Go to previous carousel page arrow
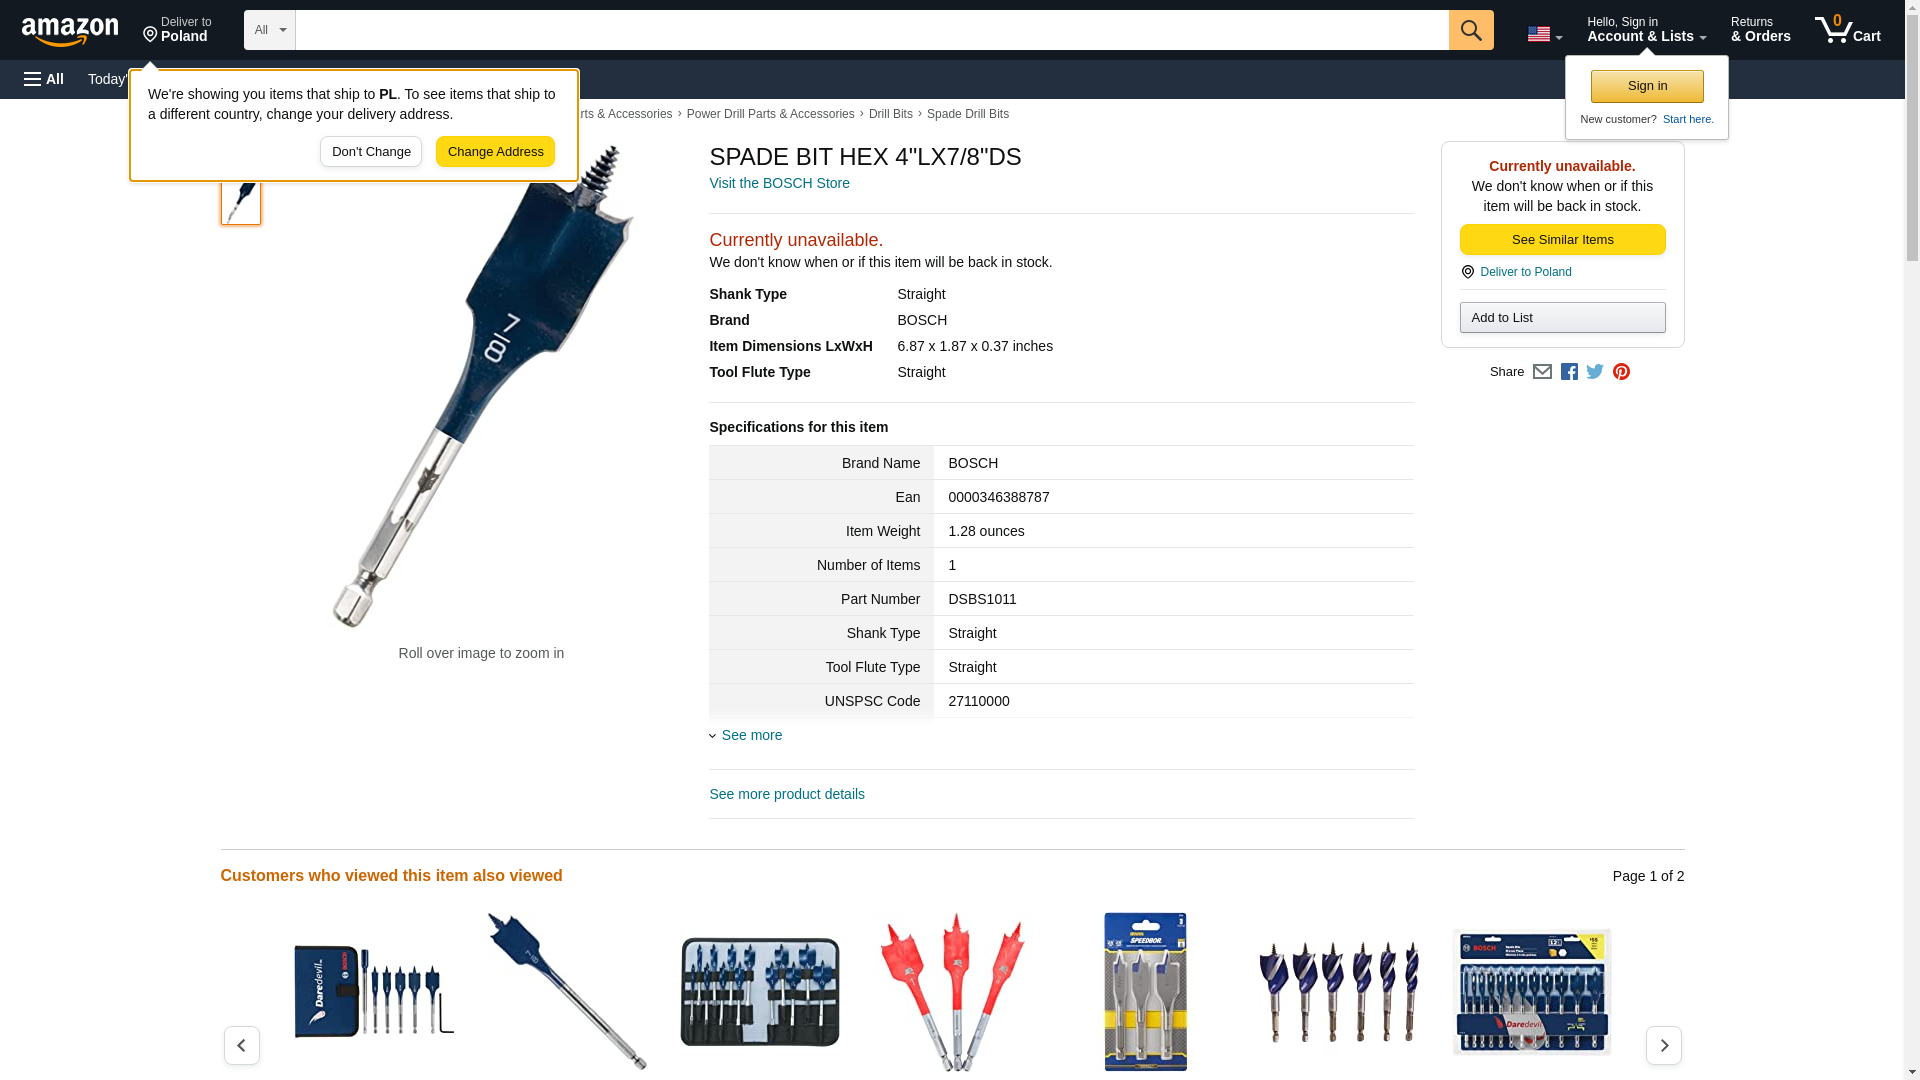Screen dimensions: 1920x1080 (242, 1045)
